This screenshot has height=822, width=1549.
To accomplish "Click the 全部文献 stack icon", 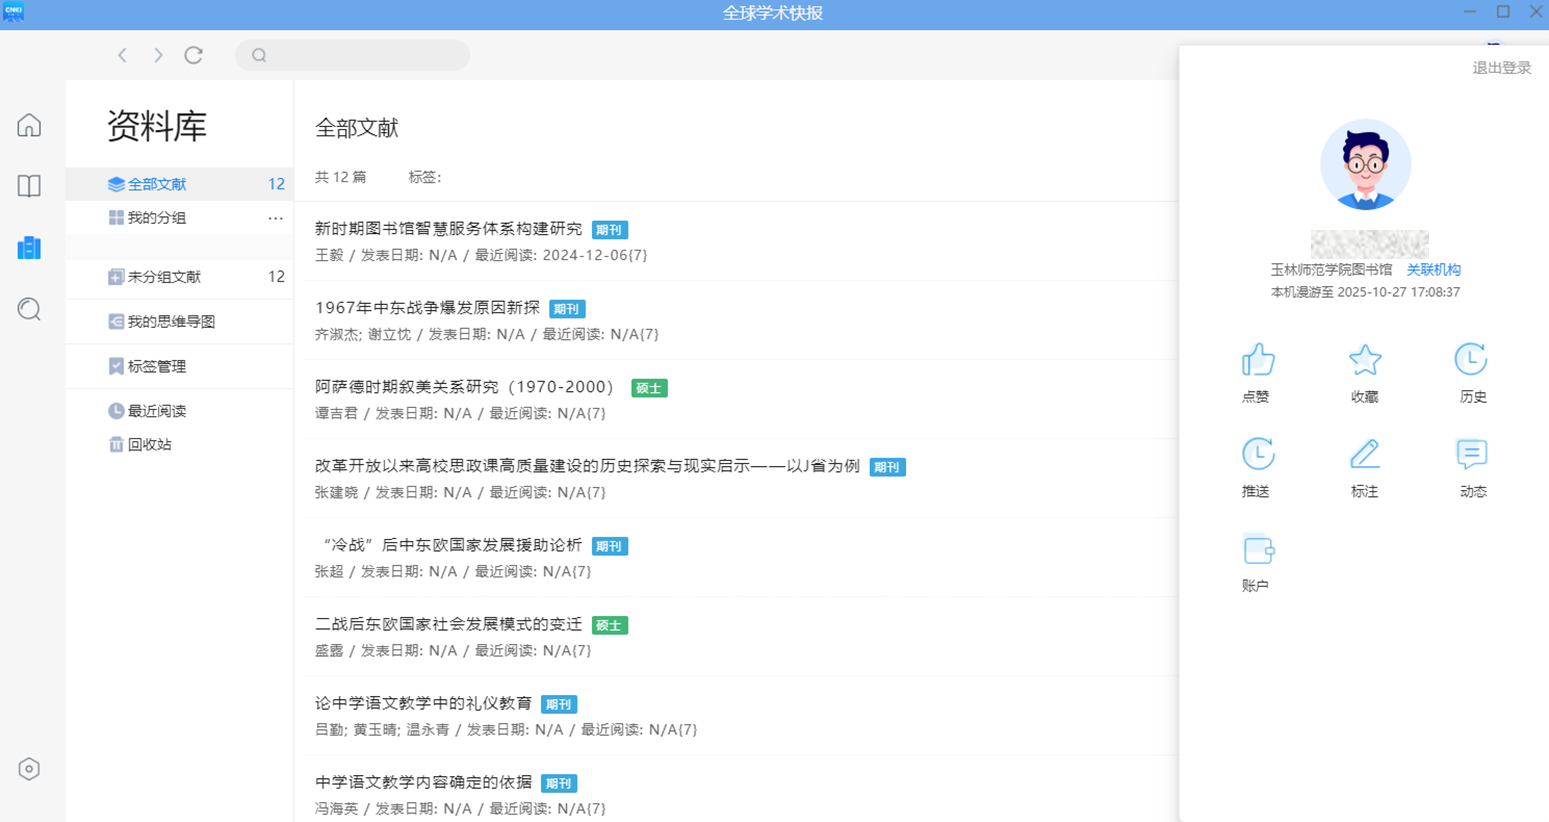I will click(x=116, y=184).
